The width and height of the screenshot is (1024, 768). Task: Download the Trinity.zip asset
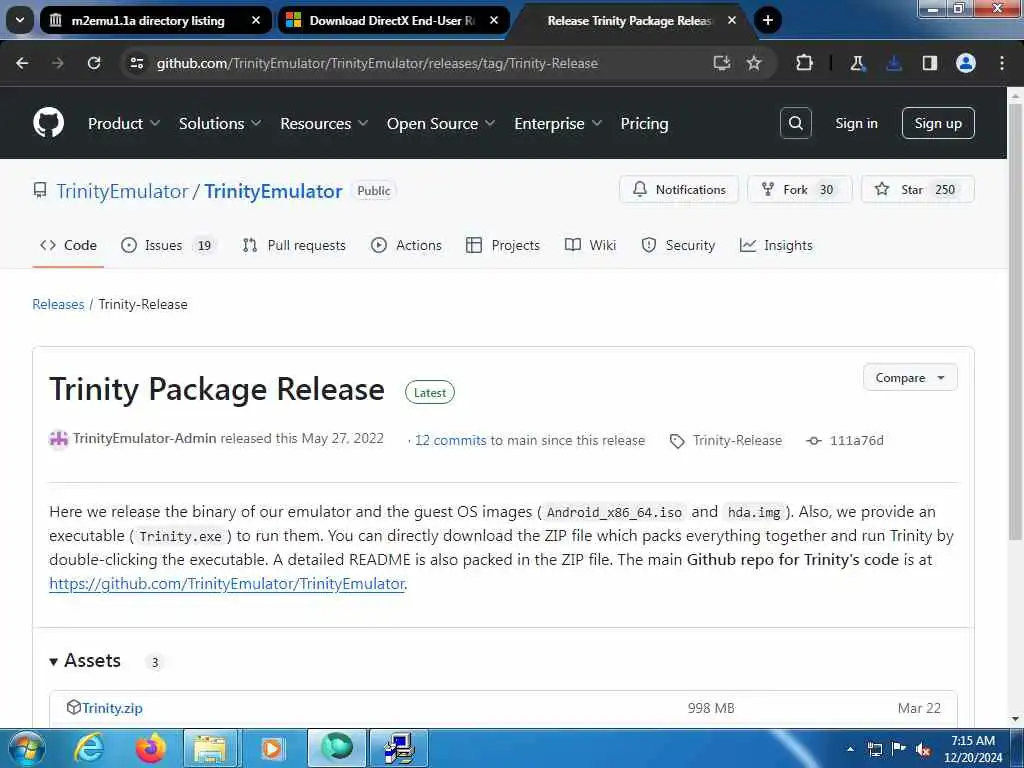[x=112, y=708]
